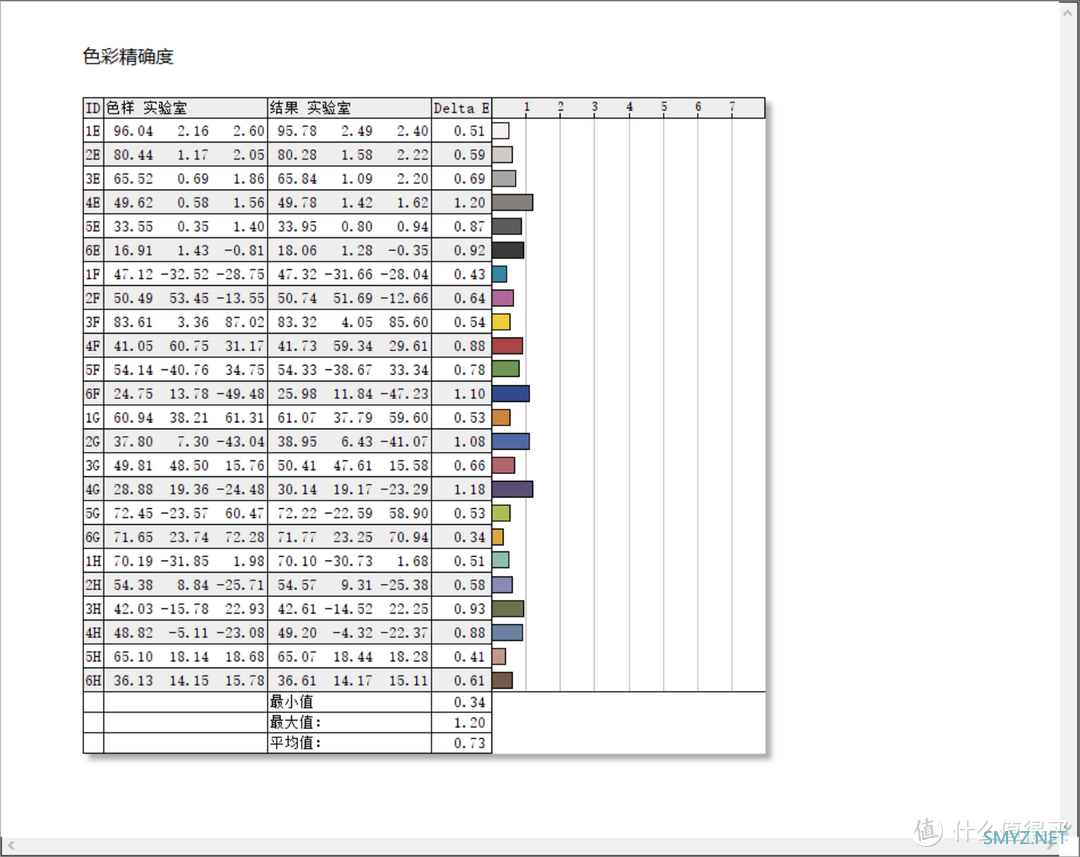Click the gray bar swatch for row 3E
Viewport: 1080px width, 857px height.
click(x=504, y=178)
